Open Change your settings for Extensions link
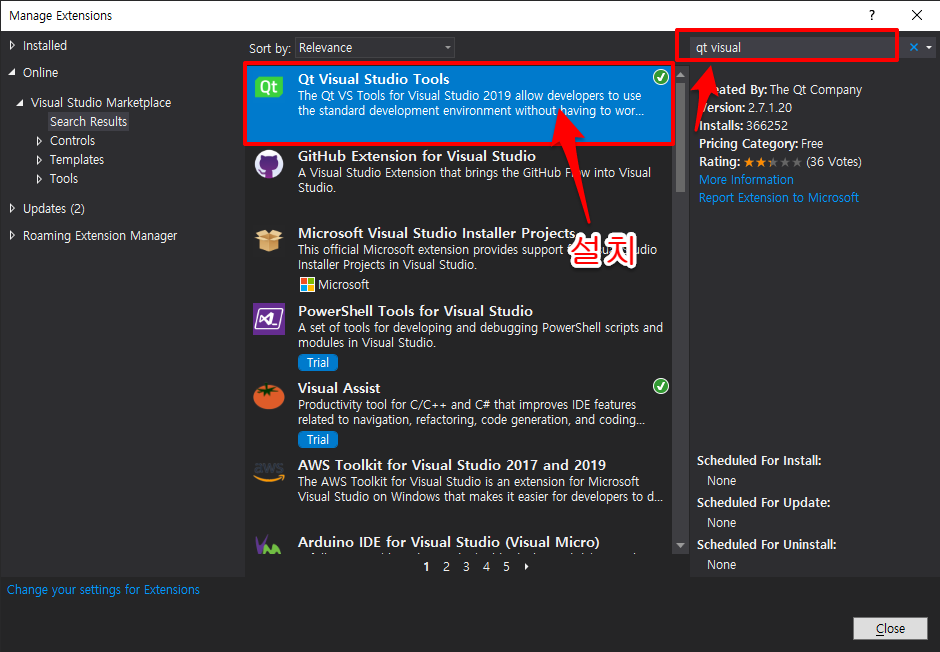Viewport: 940px width, 652px height. (103, 590)
